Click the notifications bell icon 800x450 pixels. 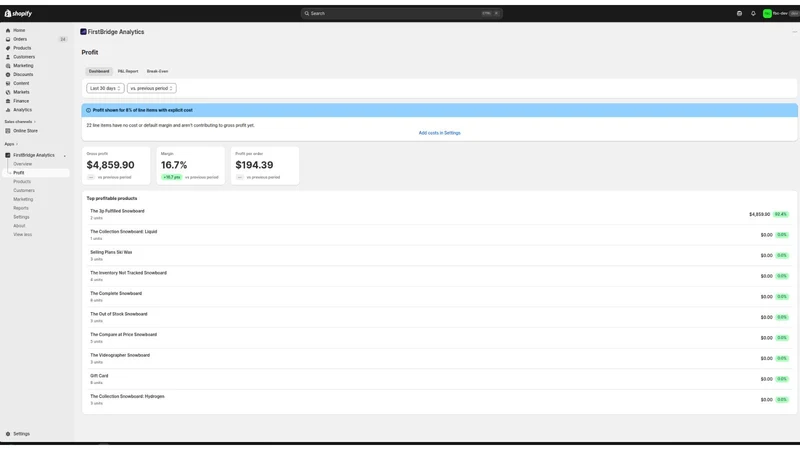753,14
